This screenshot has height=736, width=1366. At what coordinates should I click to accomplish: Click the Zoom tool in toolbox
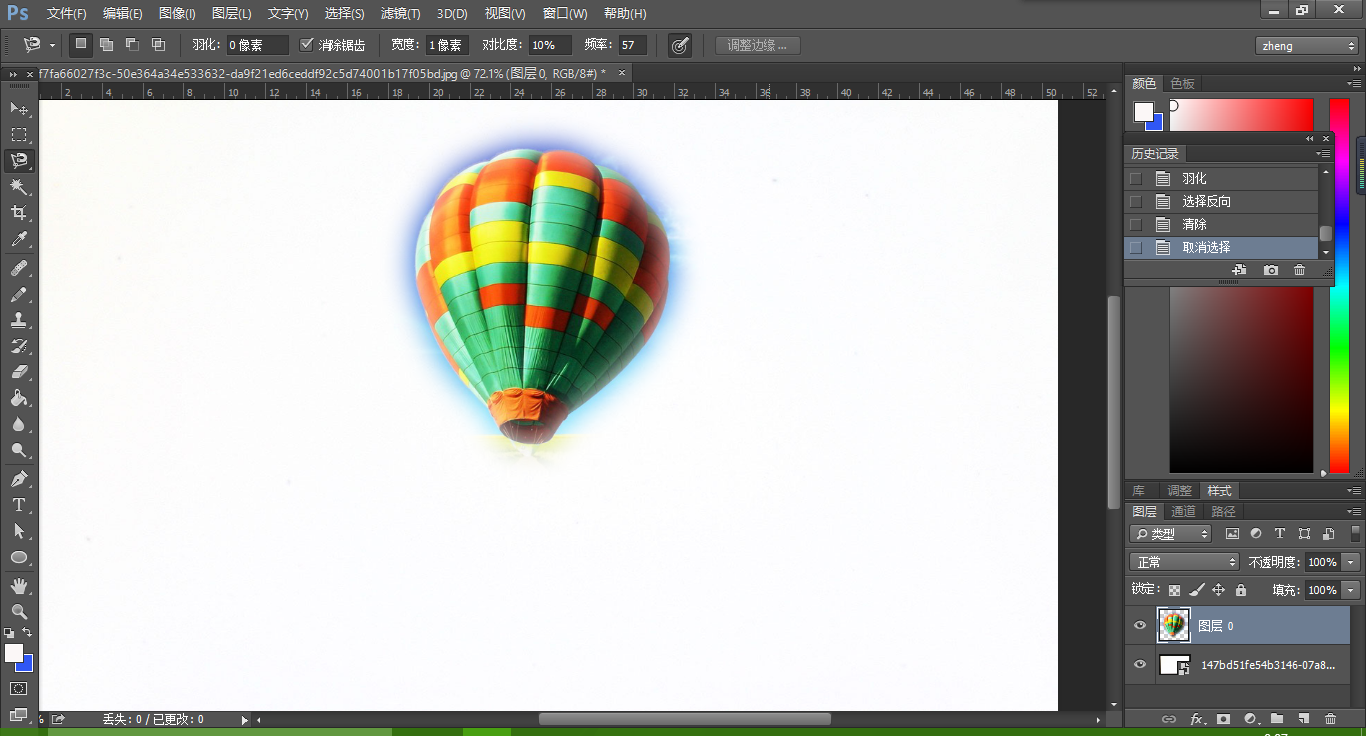click(x=18, y=611)
